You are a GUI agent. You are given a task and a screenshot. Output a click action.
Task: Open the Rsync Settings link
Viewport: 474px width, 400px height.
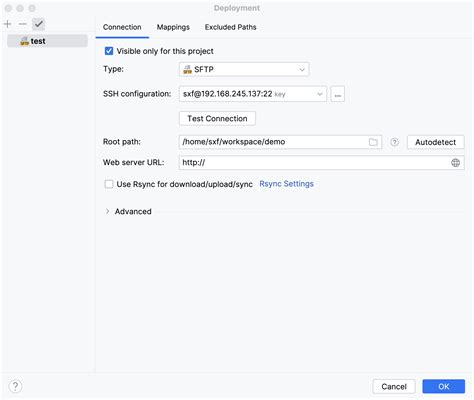[x=286, y=184]
